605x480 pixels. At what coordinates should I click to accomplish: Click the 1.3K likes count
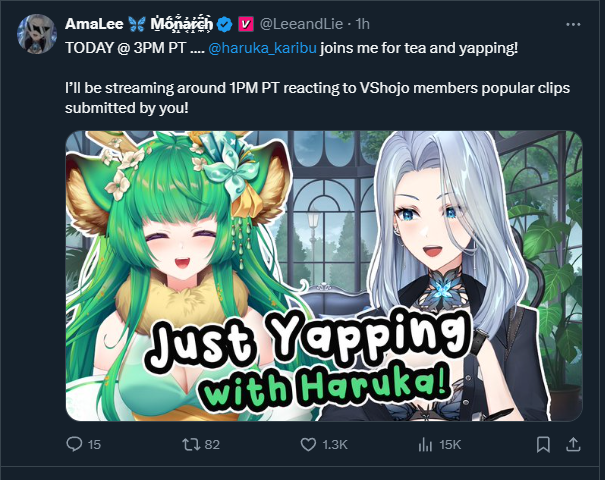click(335, 445)
